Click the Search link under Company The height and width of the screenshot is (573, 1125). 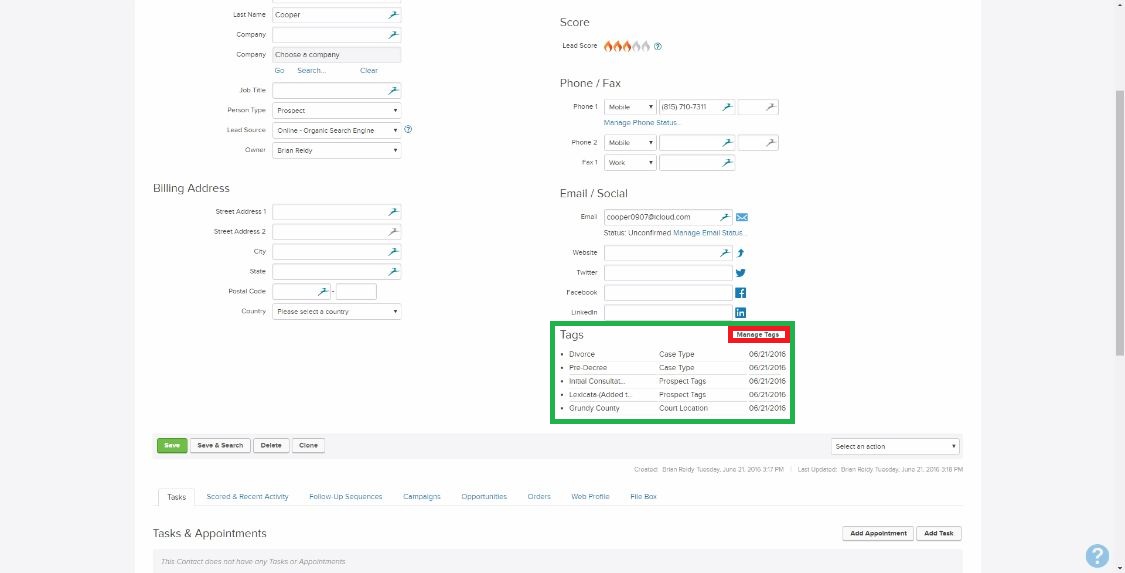click(x=311, y=70)
